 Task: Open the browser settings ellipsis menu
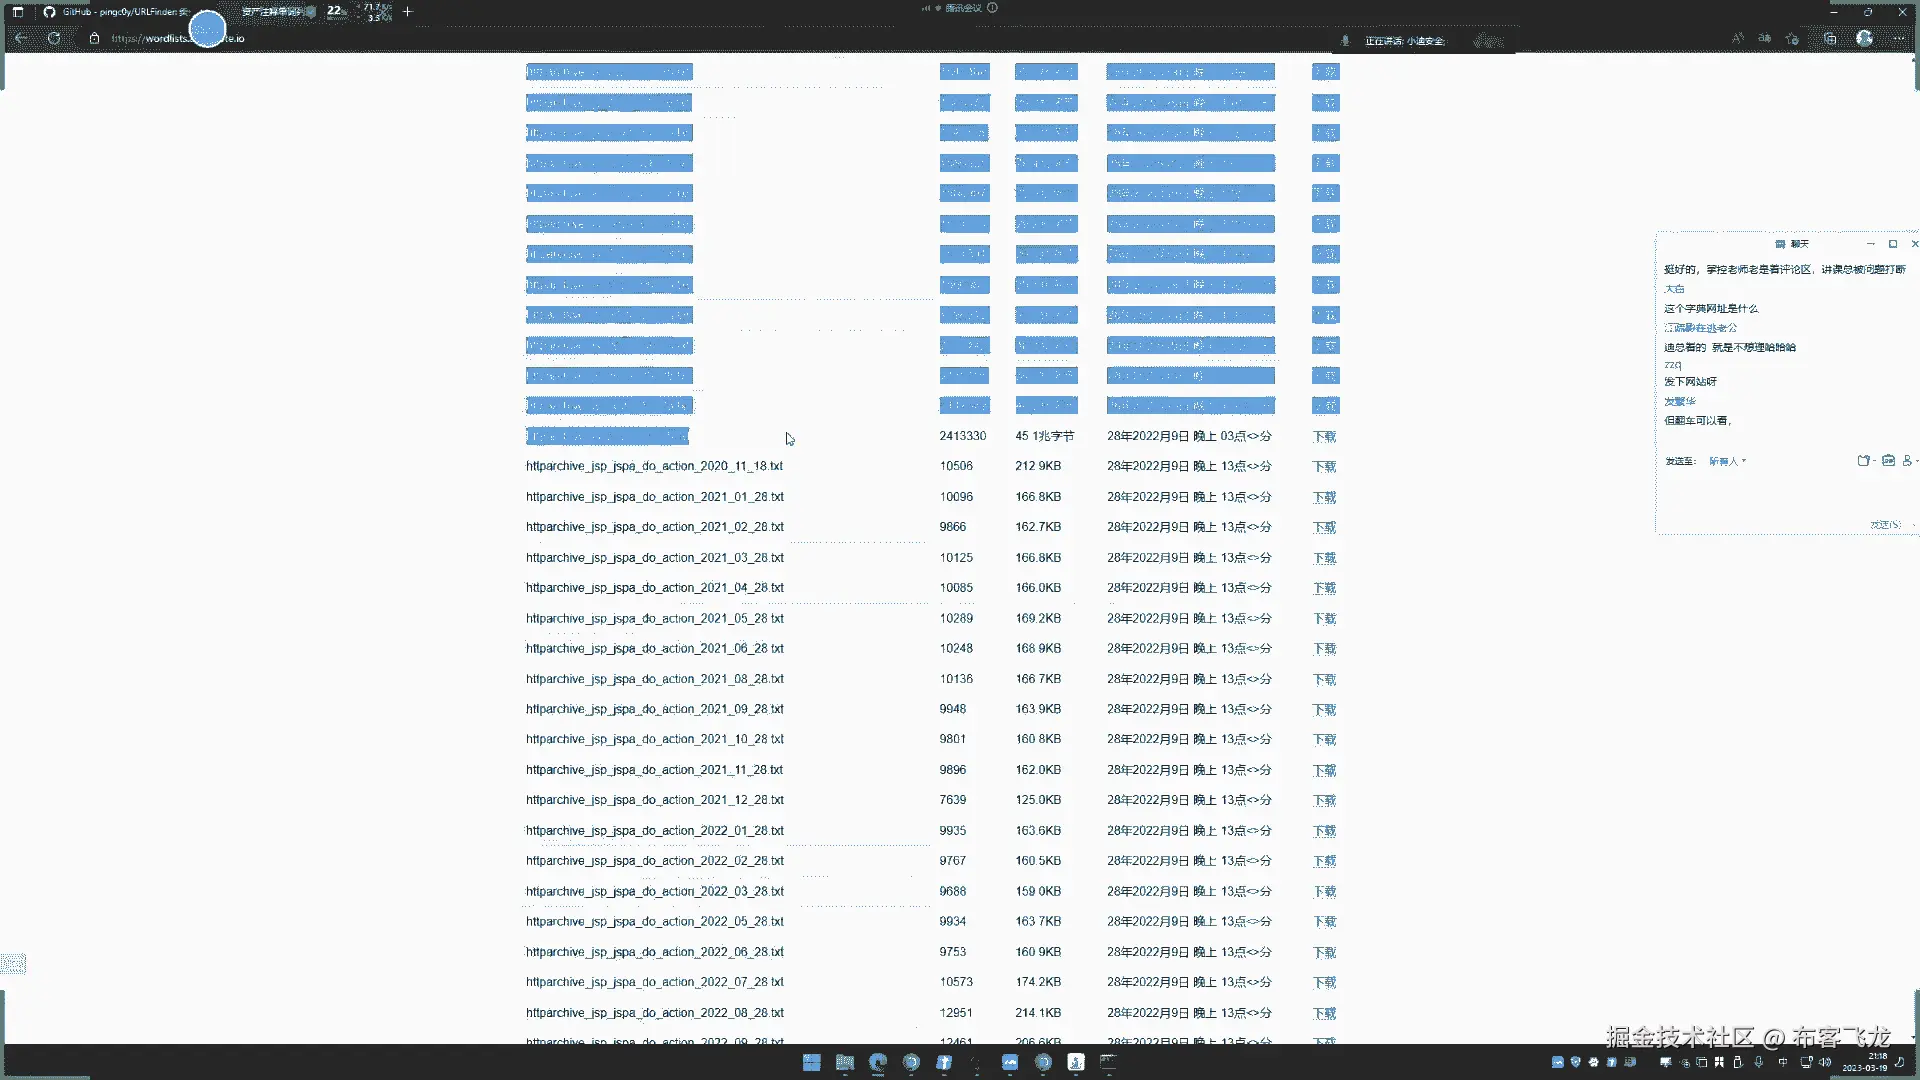click(x=1898, y=38)
